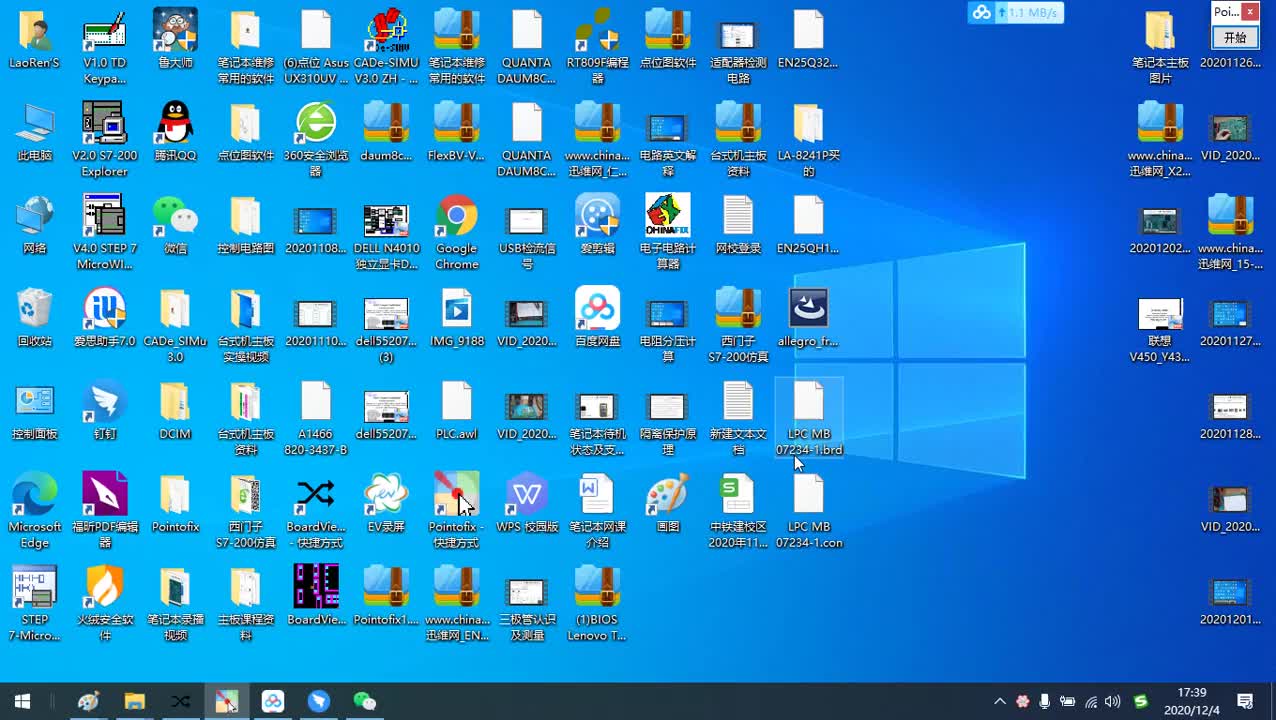Image resolution: width=1276 pixels, height=720 pixels.
Task: Launch Google Chrome desktop shortcut
Action: (457, 233)
